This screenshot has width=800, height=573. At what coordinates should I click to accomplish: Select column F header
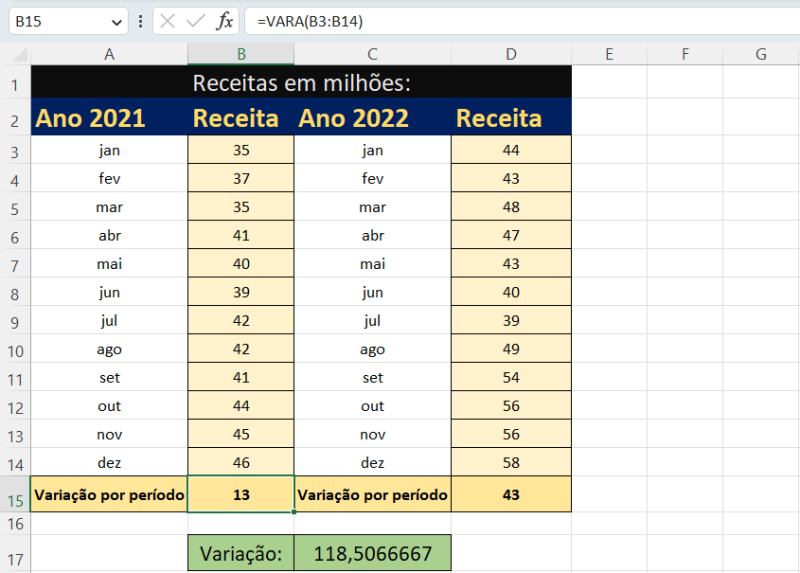point(685,54)
